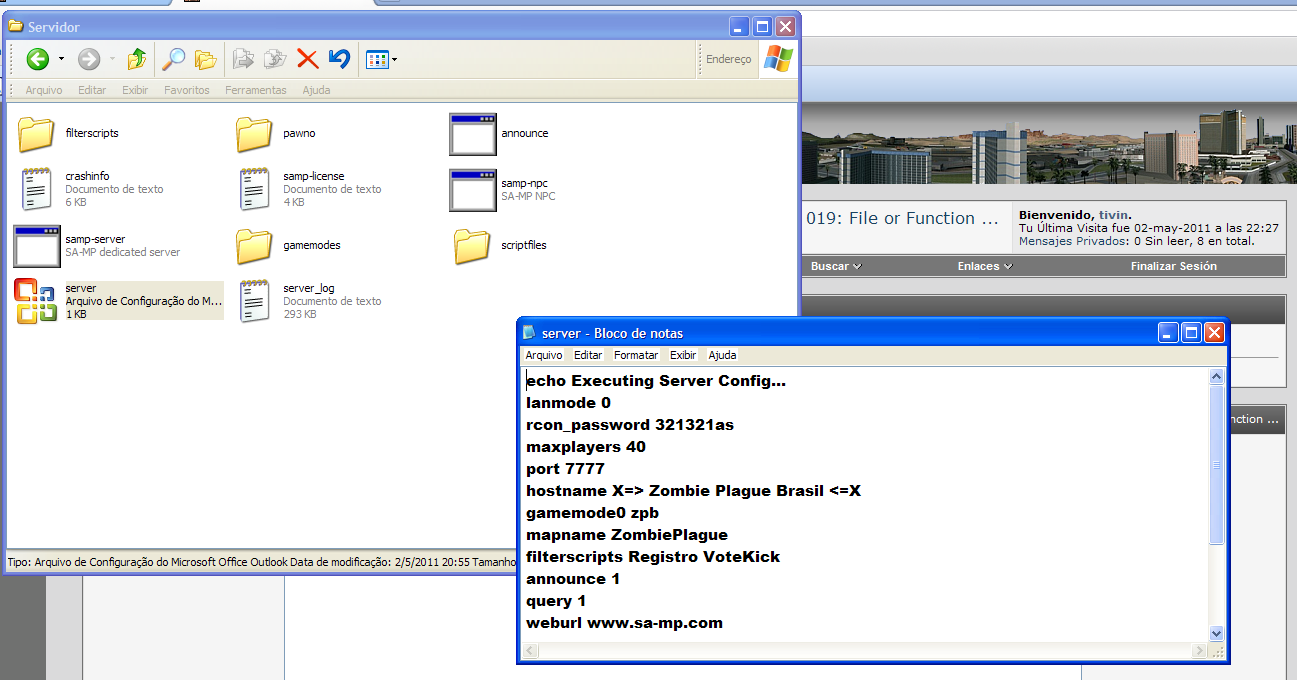Open Exibir menu in Servidor window
Screen dimensions: 1297x680
[x=135, y=90]
